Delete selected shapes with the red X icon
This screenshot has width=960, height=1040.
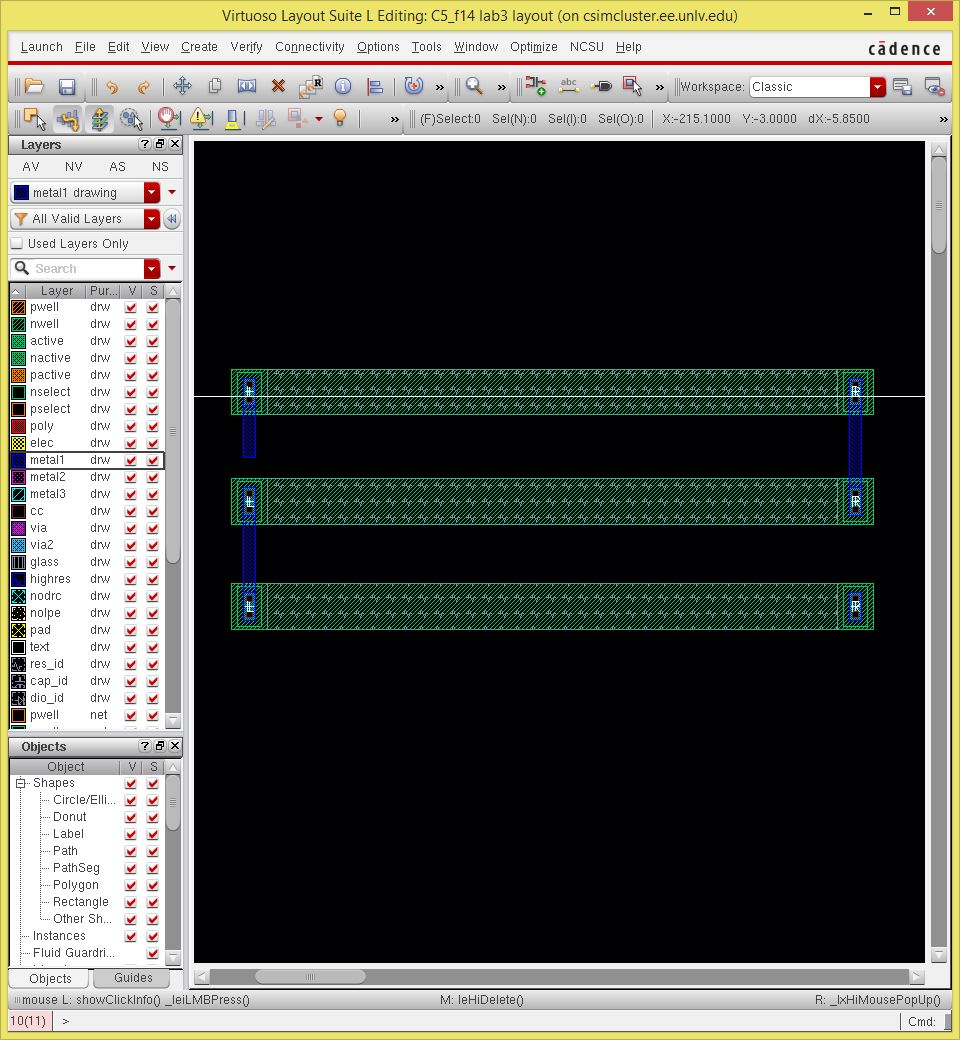277,86
